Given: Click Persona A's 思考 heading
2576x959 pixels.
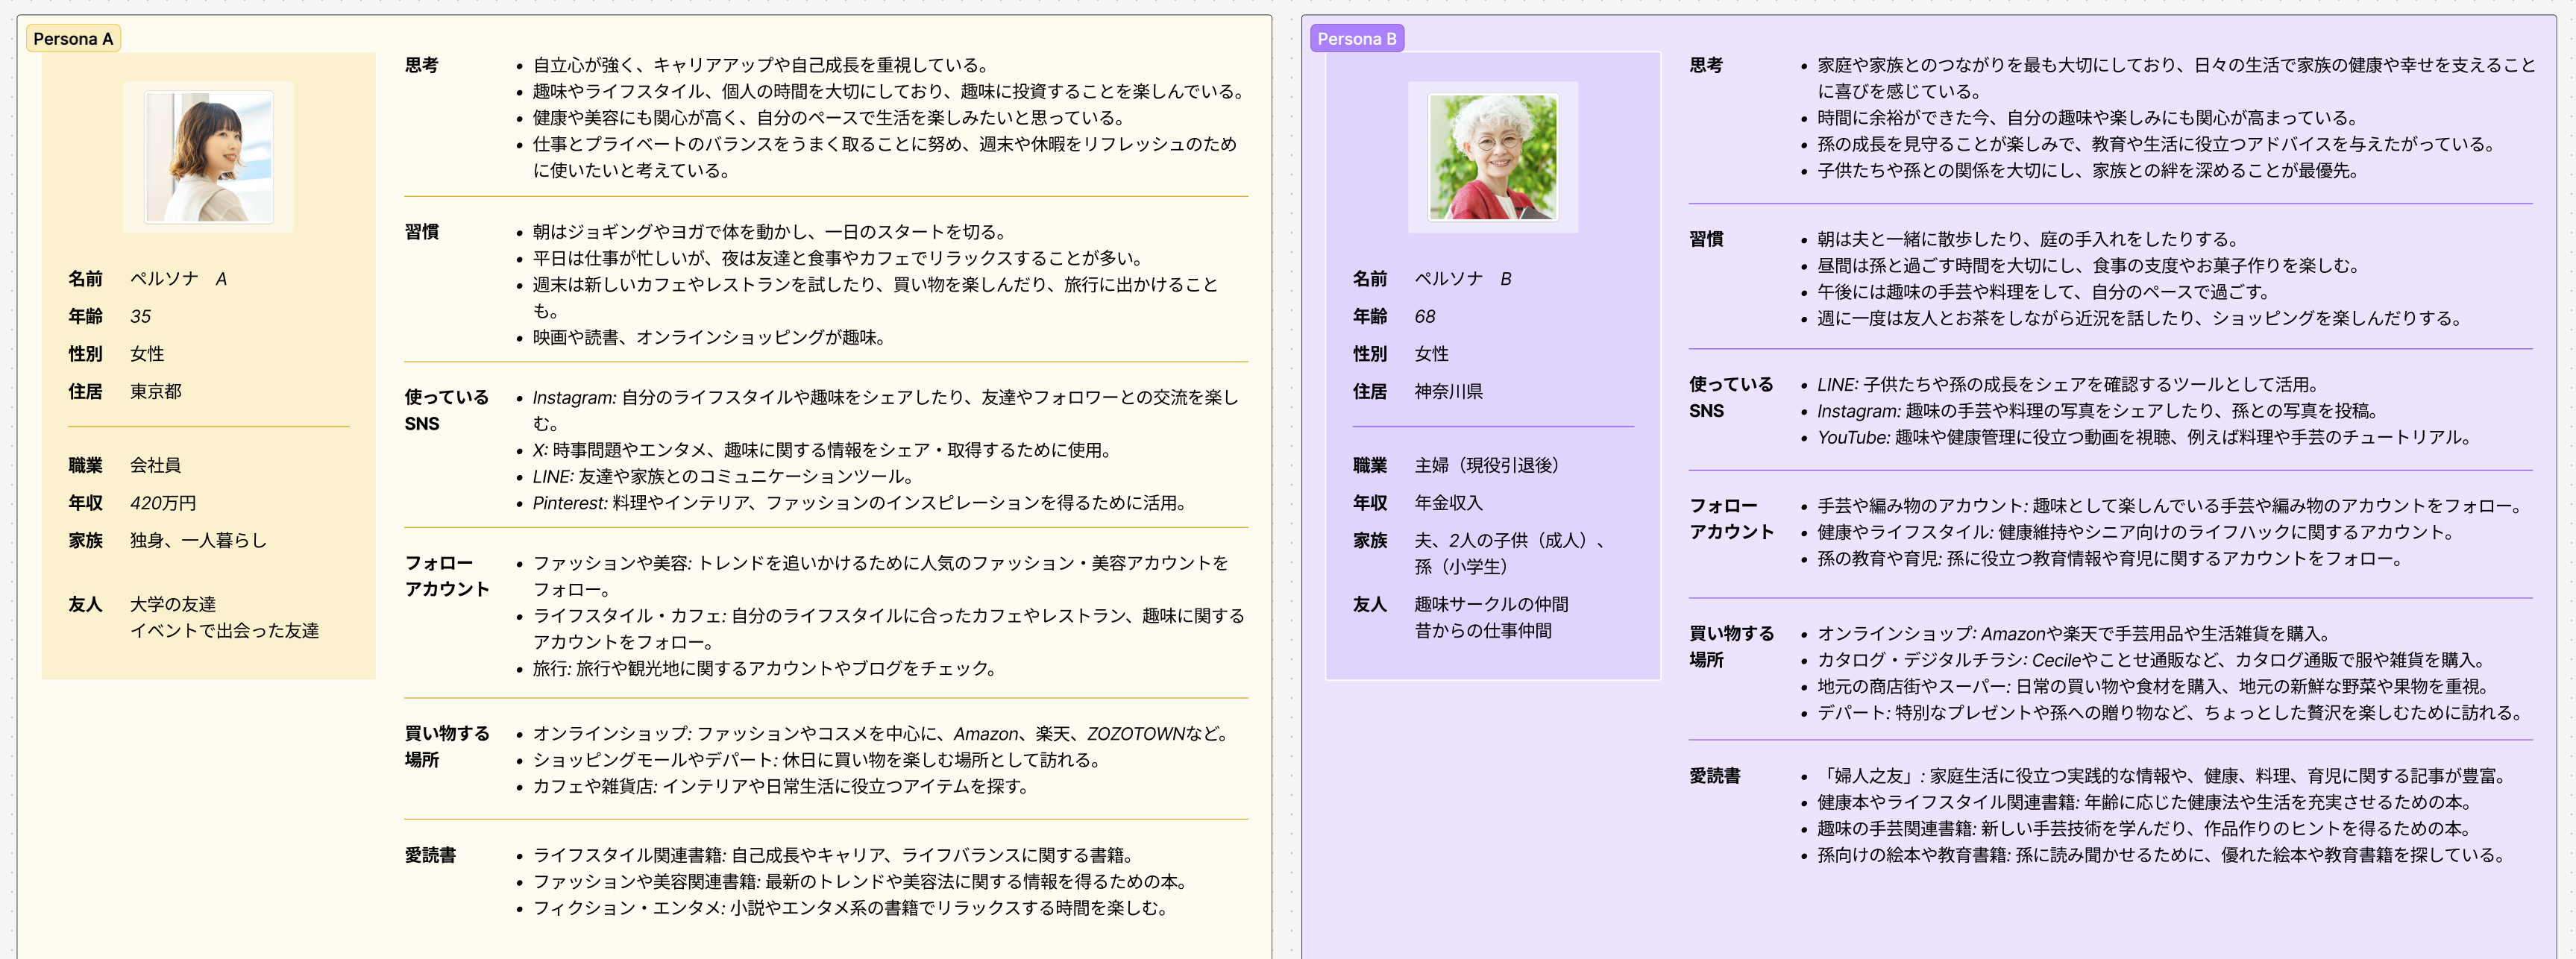Looking at the screenshot, I should coord(422,65).
